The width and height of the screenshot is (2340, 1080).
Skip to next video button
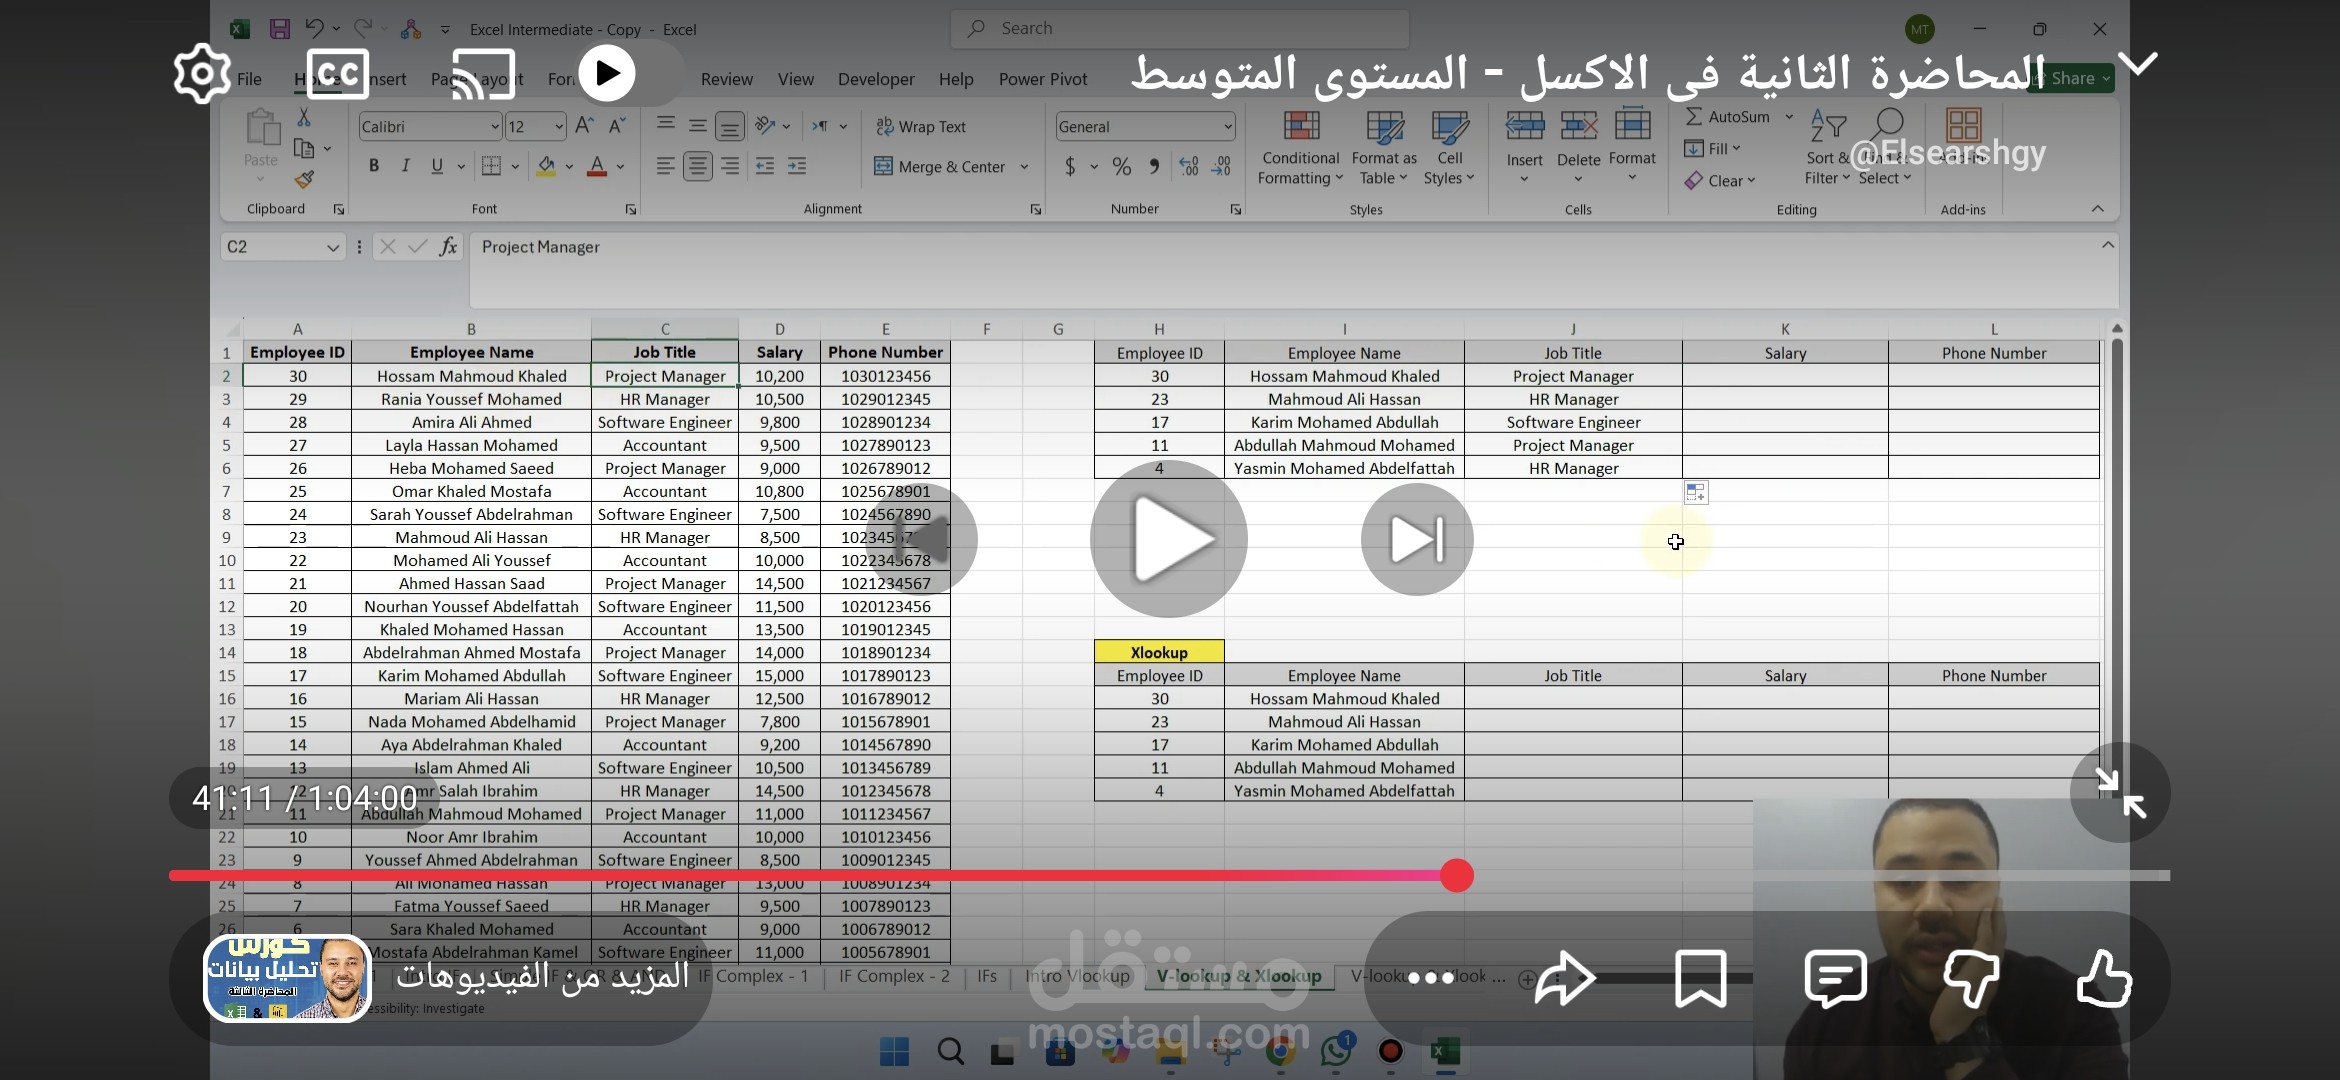tap(1417, 539)
